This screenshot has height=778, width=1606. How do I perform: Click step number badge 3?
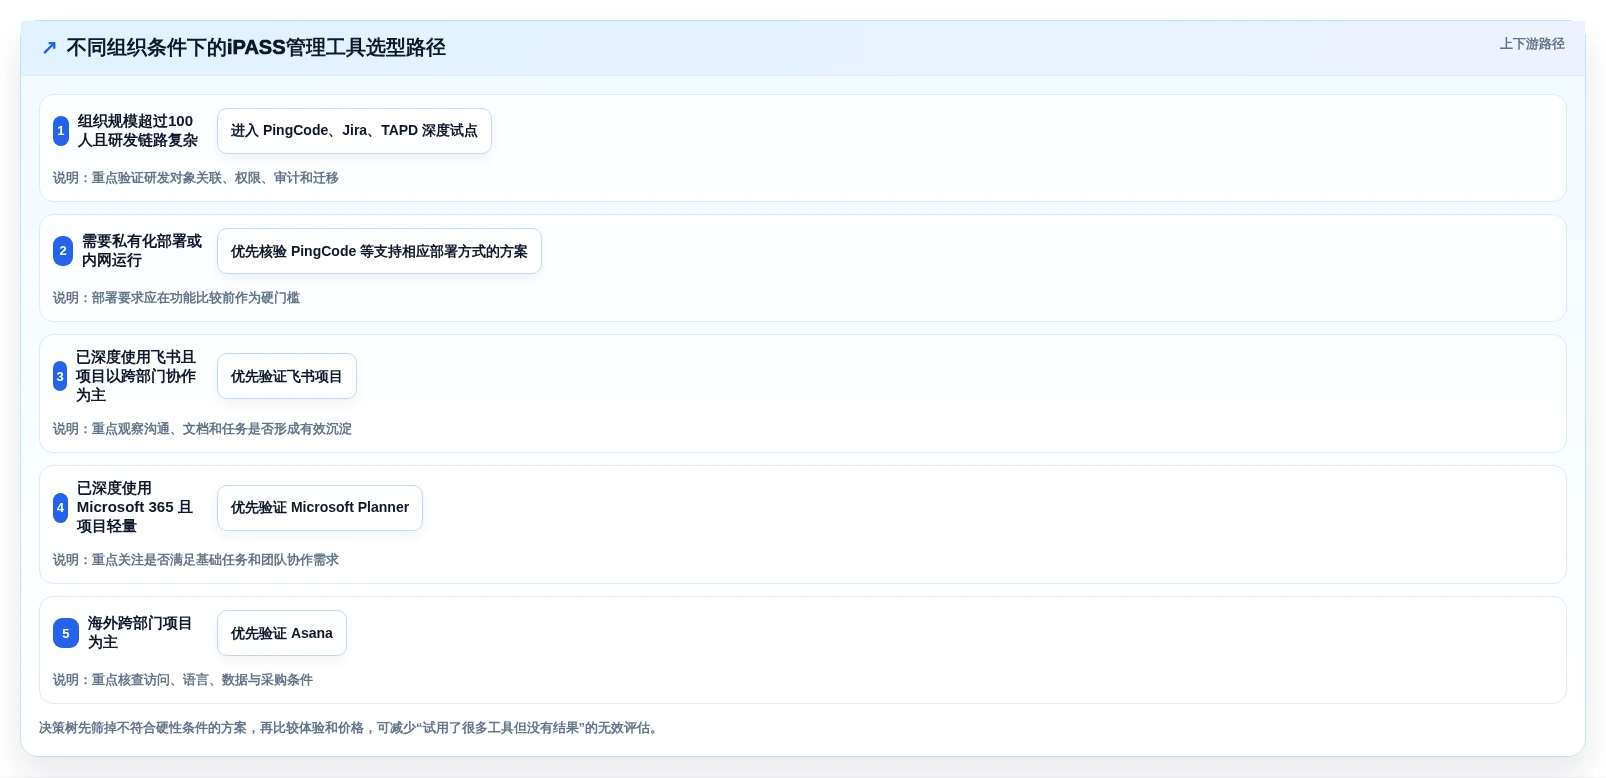[x=60, y=376]
